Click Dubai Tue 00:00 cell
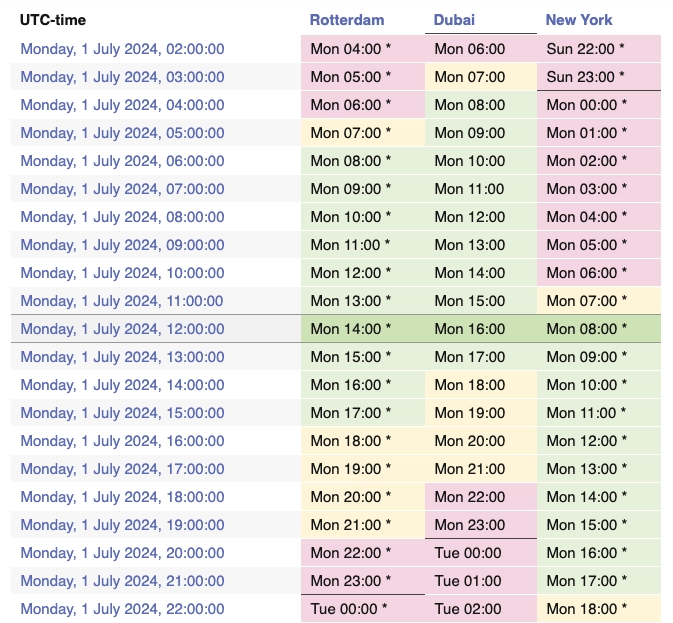673x623 pixels. [x=481, y=553]
